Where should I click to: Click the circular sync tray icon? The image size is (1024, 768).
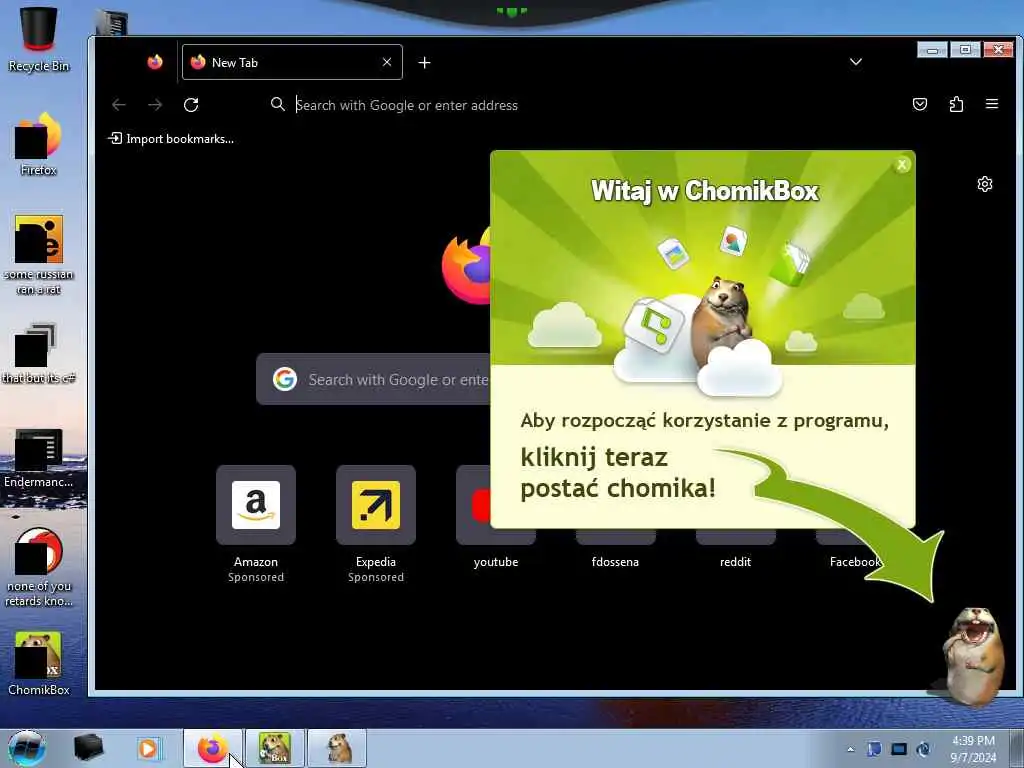pos(923,749)
